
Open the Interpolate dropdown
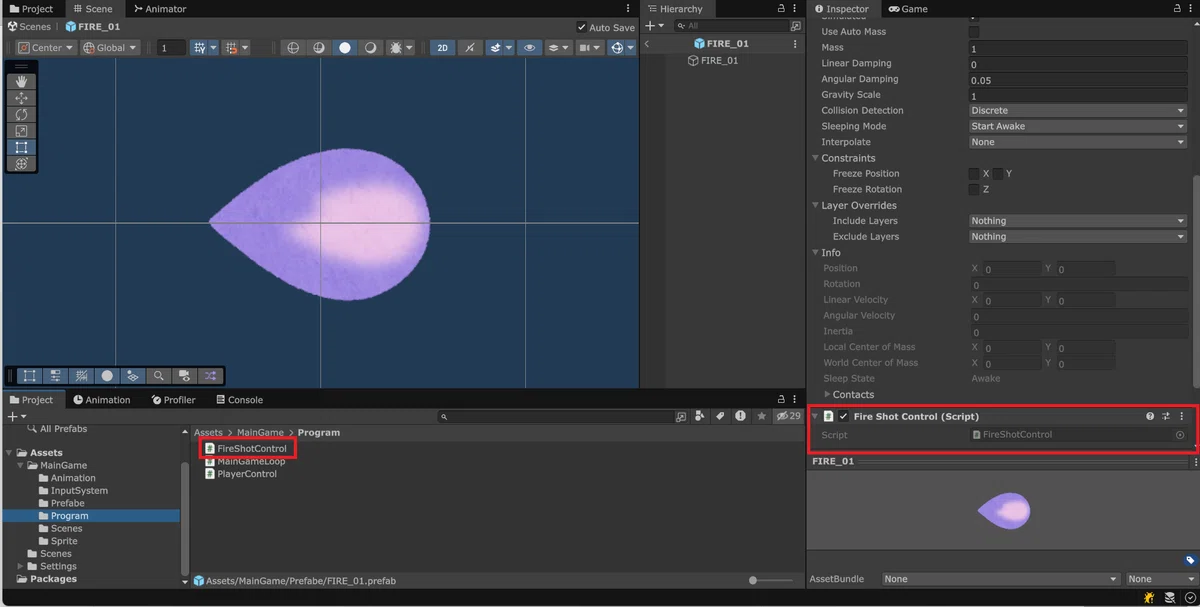coord(1078,142)
